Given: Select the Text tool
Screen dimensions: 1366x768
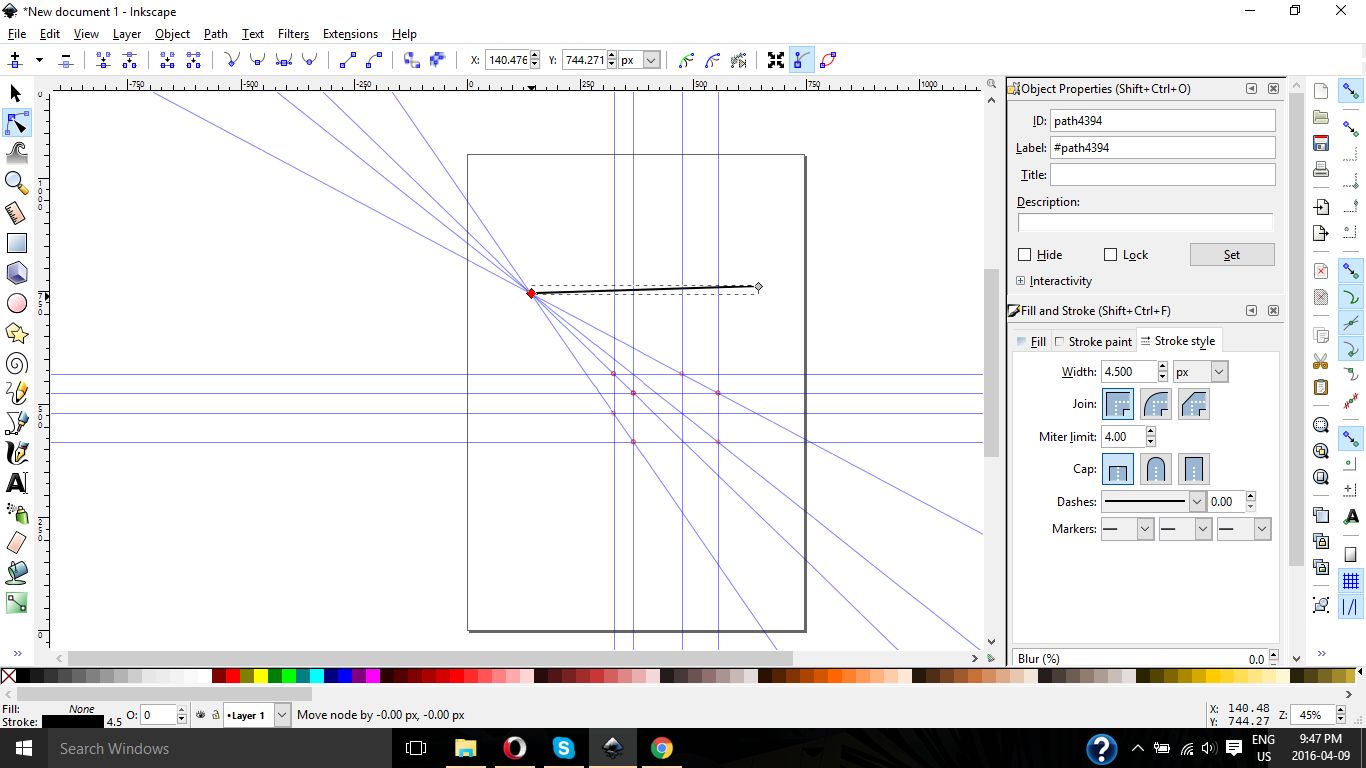Looking at the screenshot, I should click(x=16, y=482).
